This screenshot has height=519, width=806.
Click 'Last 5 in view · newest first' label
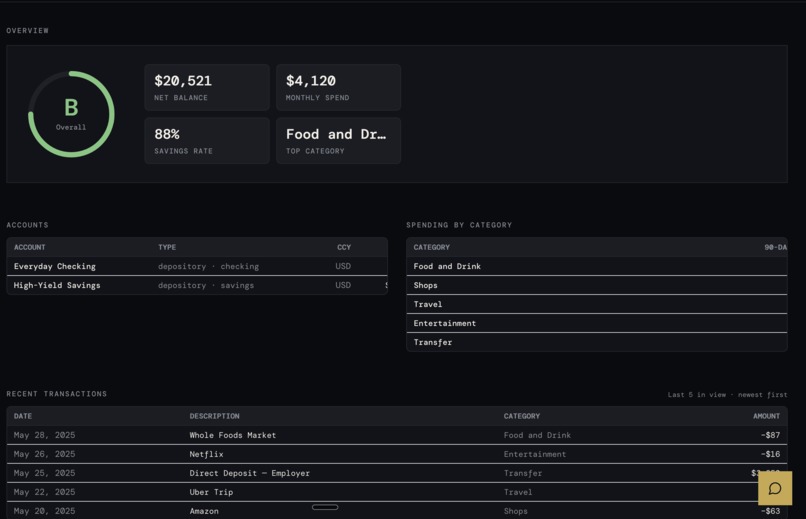[x=727, y=395]
